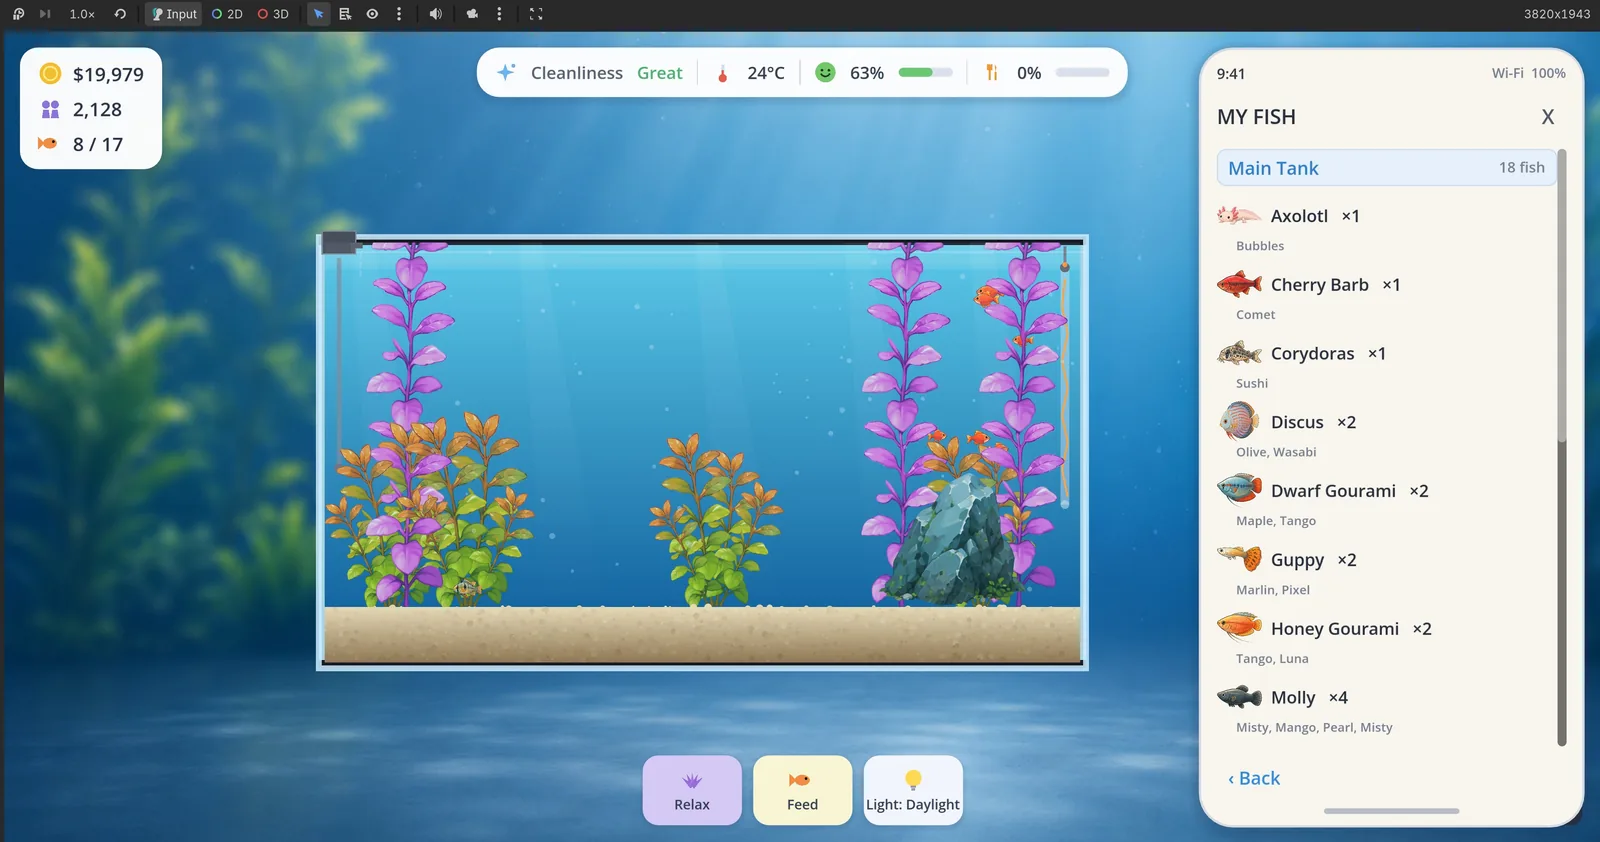Click the blue cleanliness sparkle icon
The image size is (1600, 842).
pyautogui.click(x=506, y=72)
